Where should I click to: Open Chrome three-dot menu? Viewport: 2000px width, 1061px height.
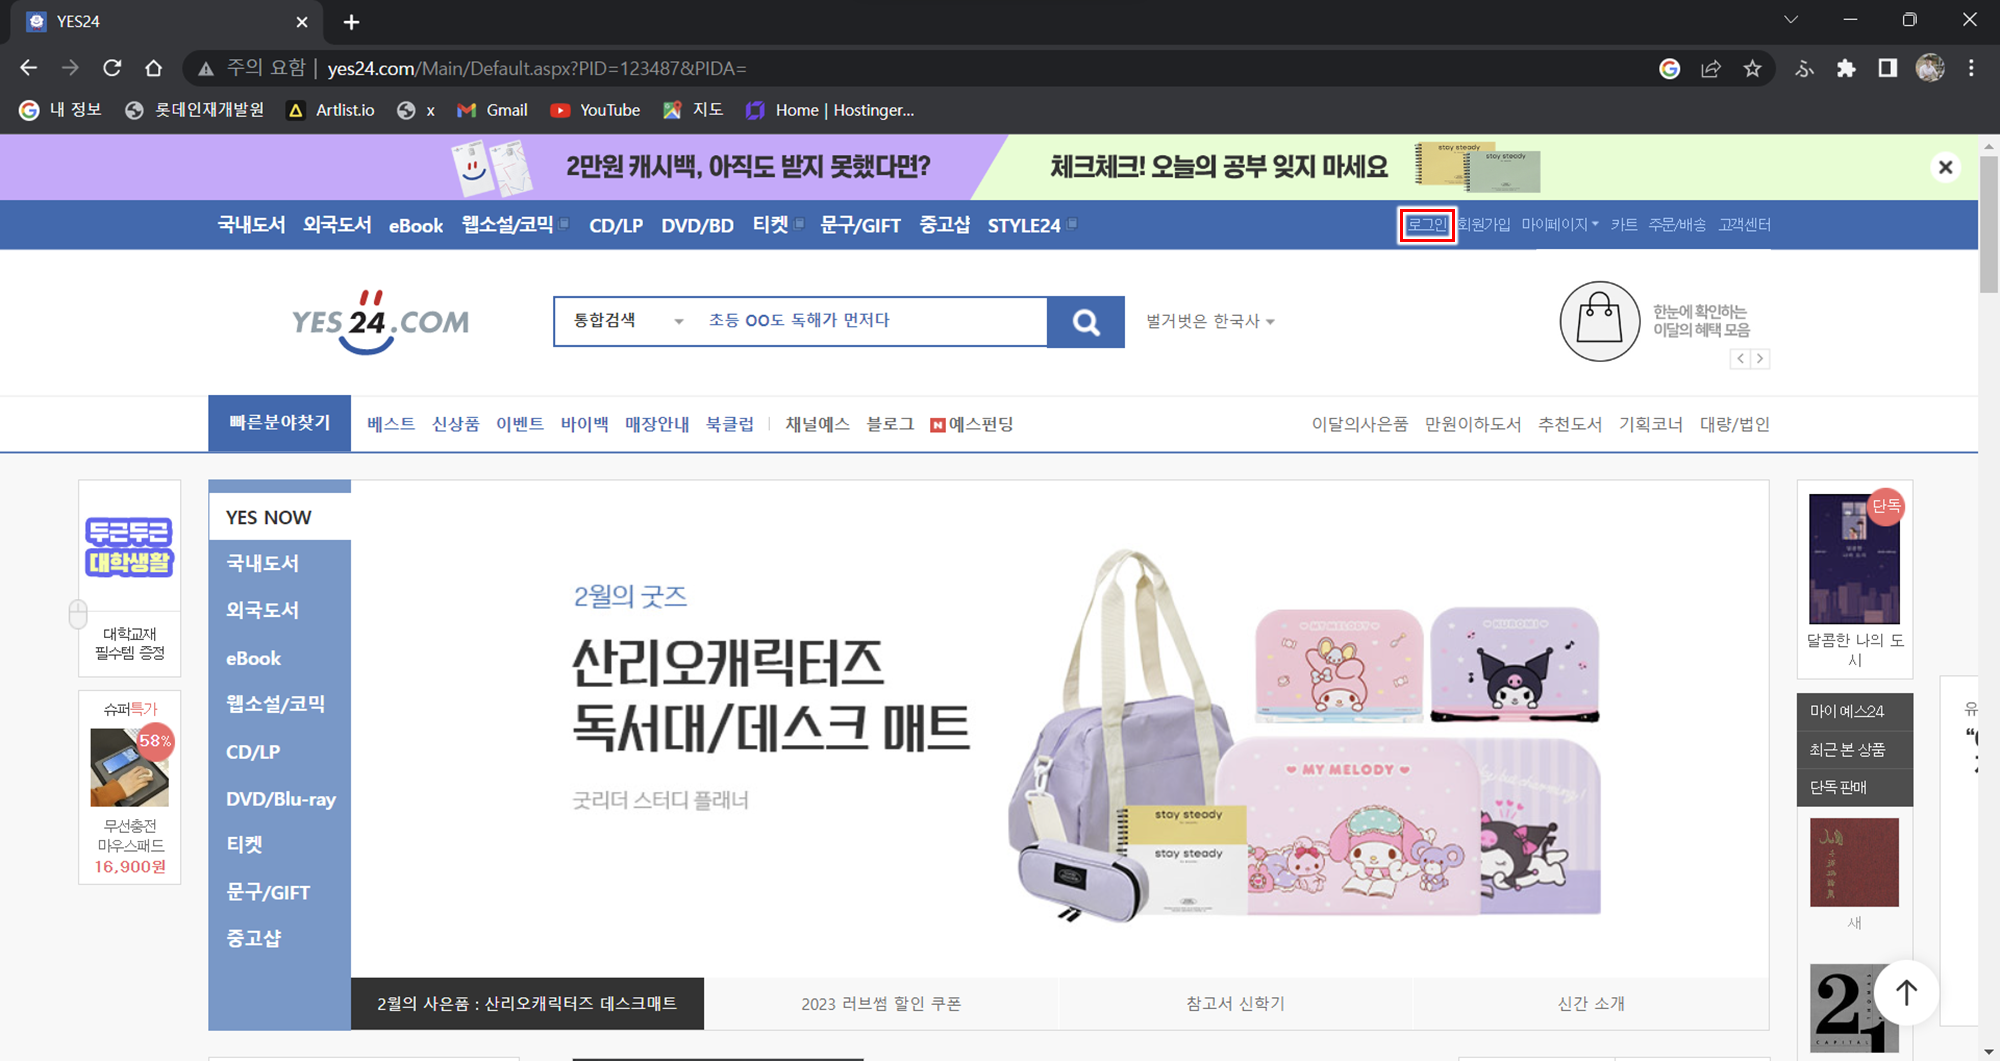(x=1971, y=68)
